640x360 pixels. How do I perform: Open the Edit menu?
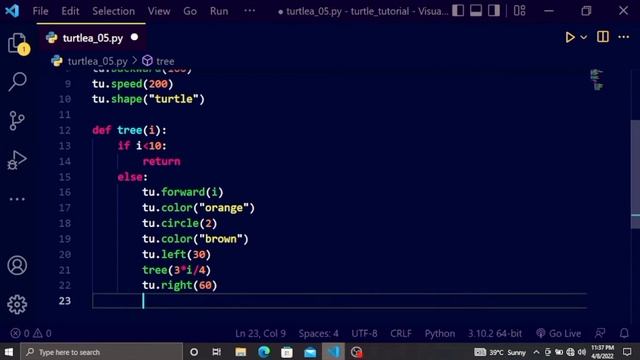point(70,11)
